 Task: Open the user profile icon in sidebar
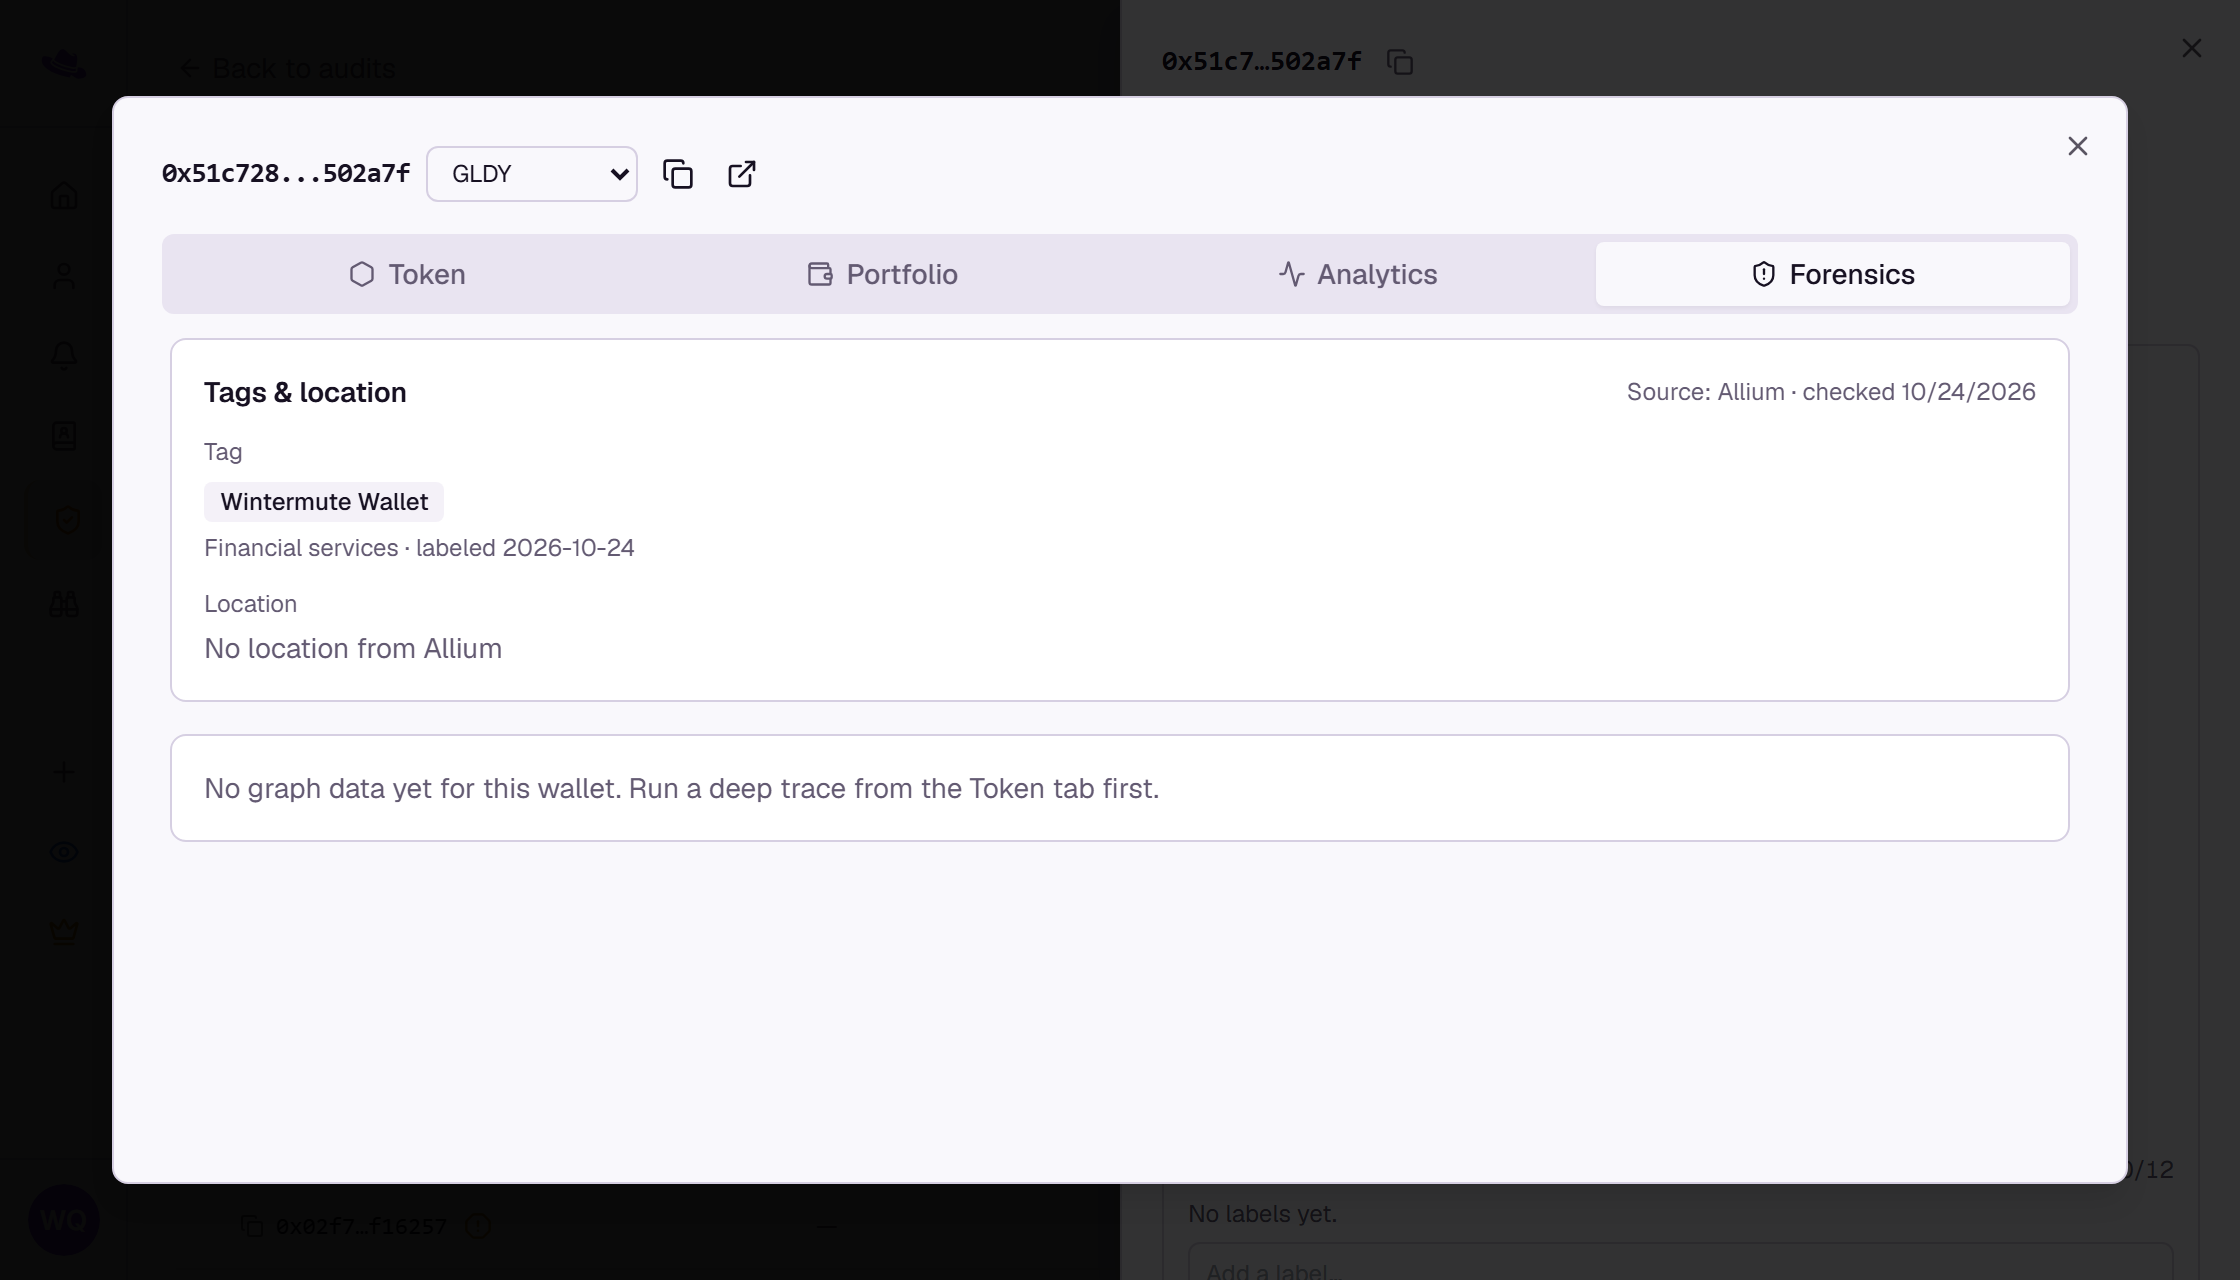[64, 276]
